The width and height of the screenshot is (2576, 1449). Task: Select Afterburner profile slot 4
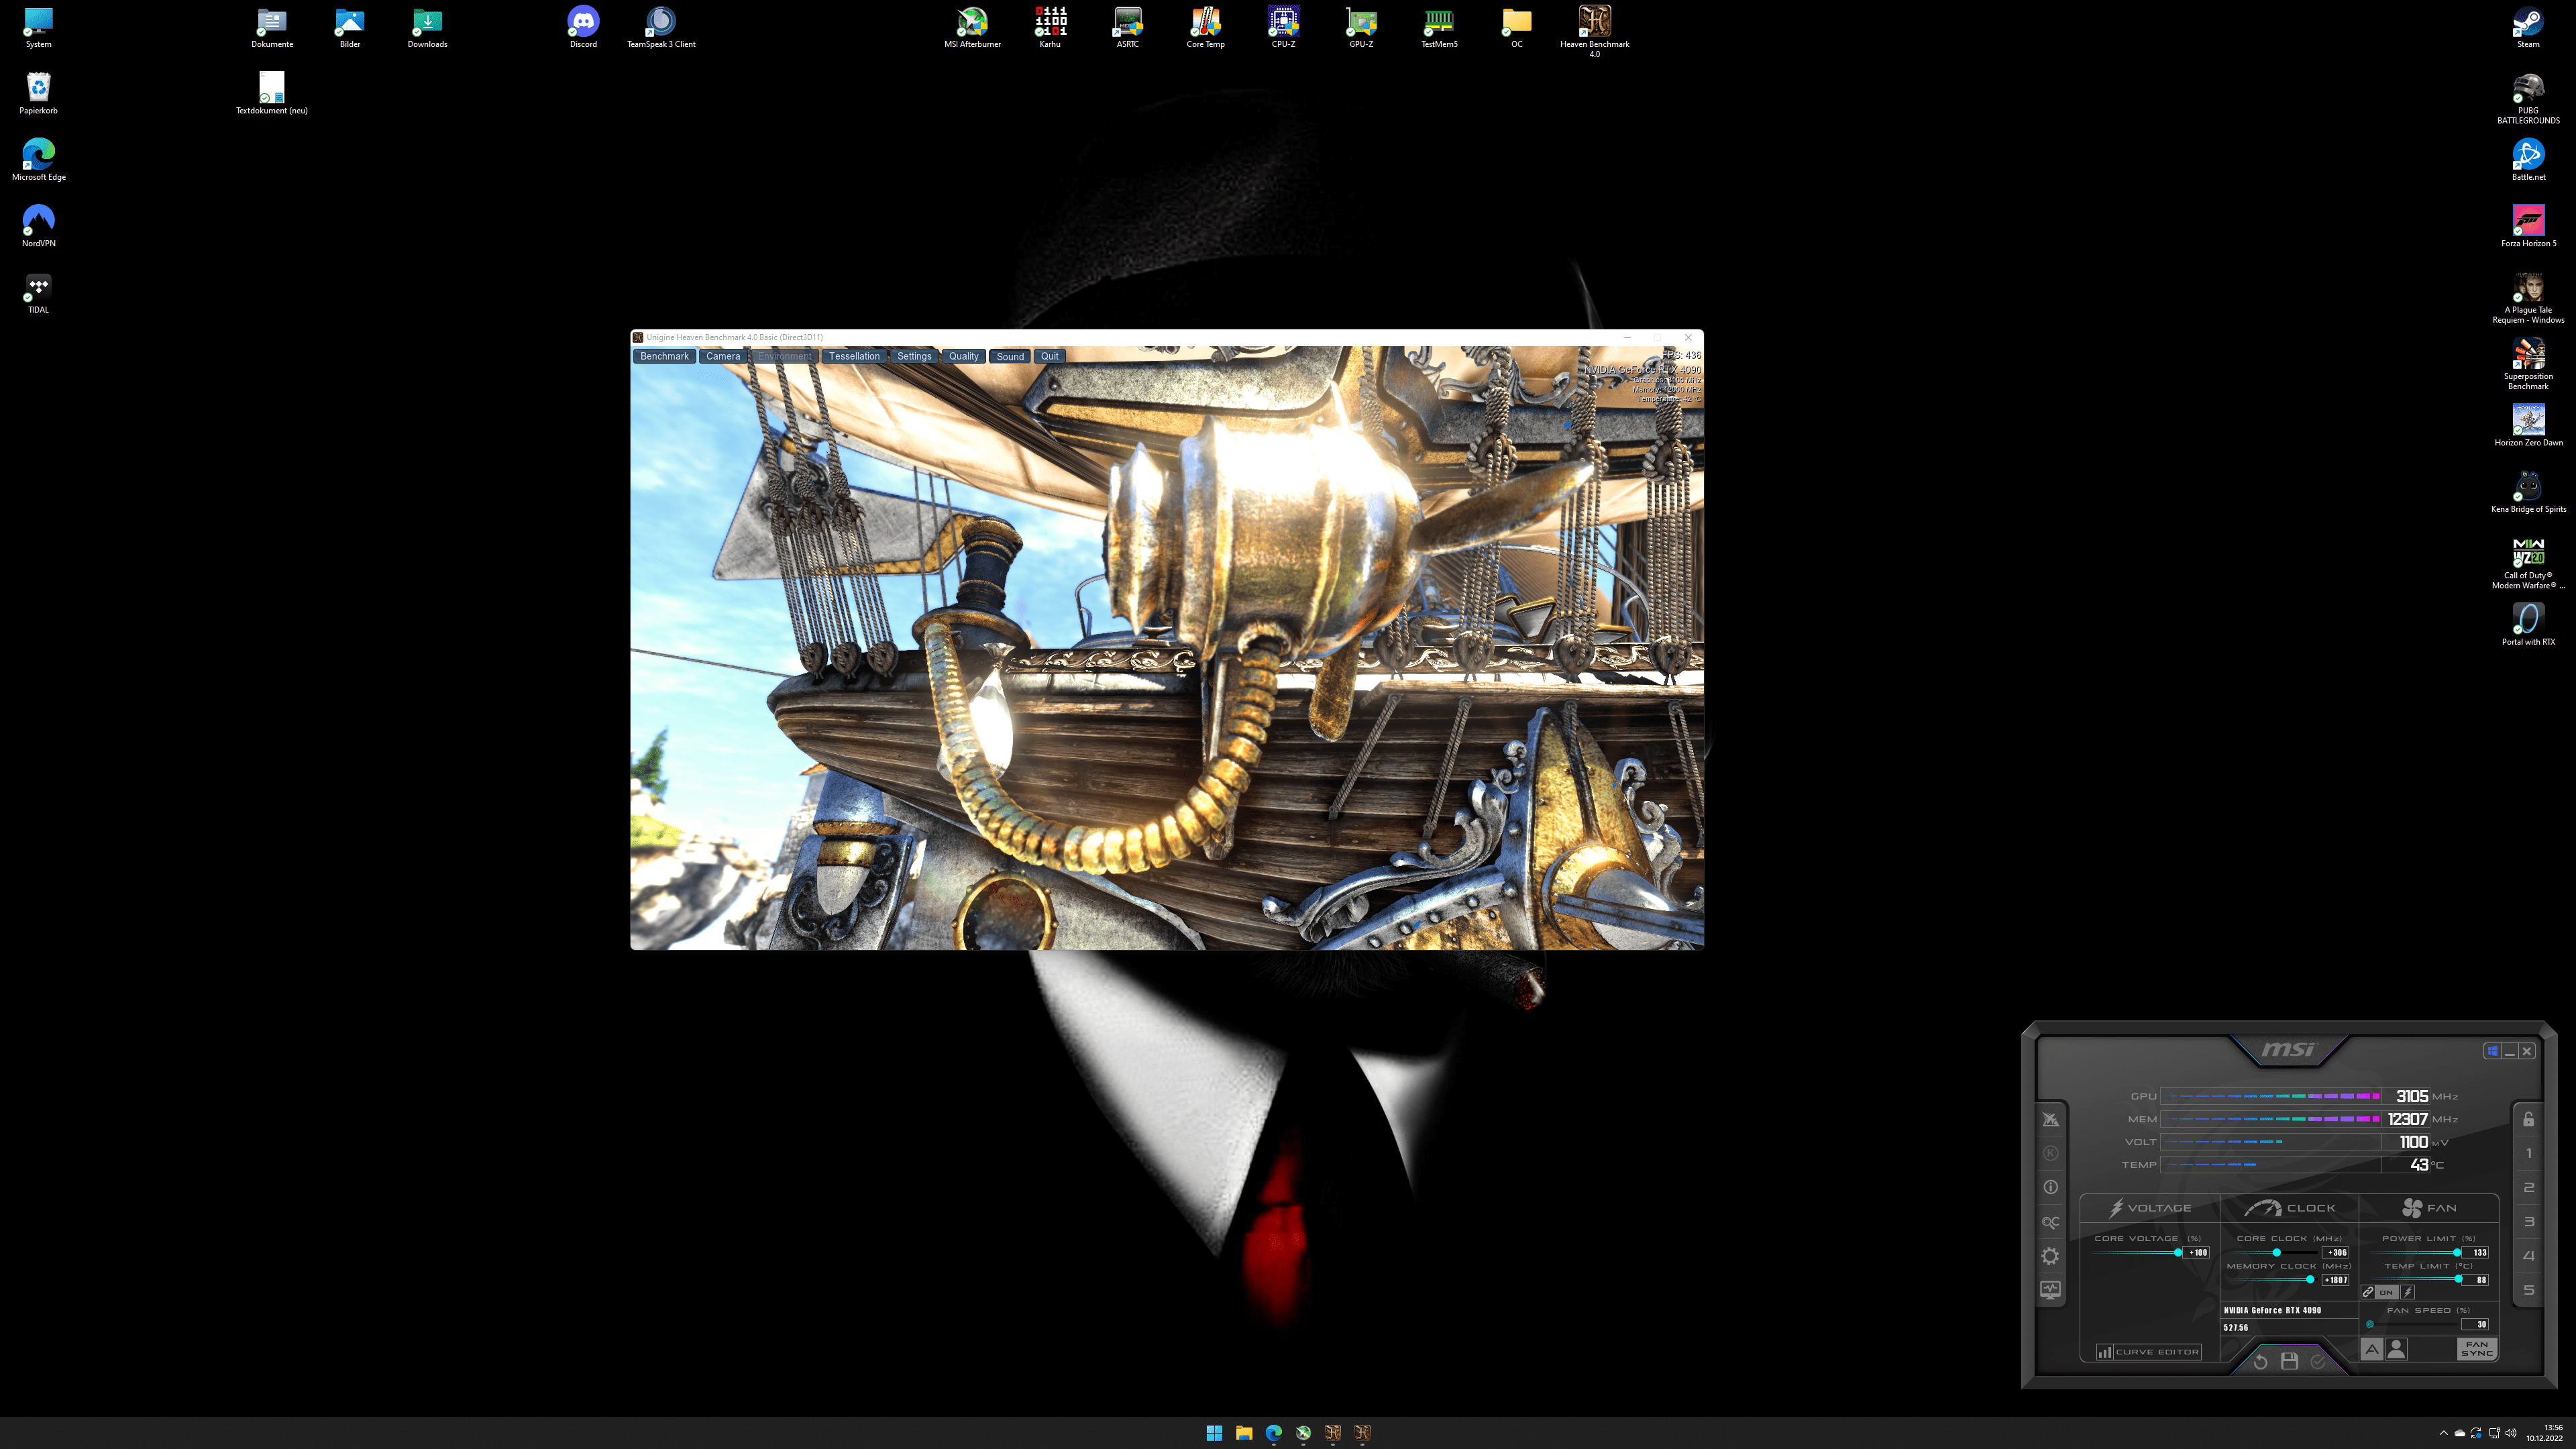2528,1256
